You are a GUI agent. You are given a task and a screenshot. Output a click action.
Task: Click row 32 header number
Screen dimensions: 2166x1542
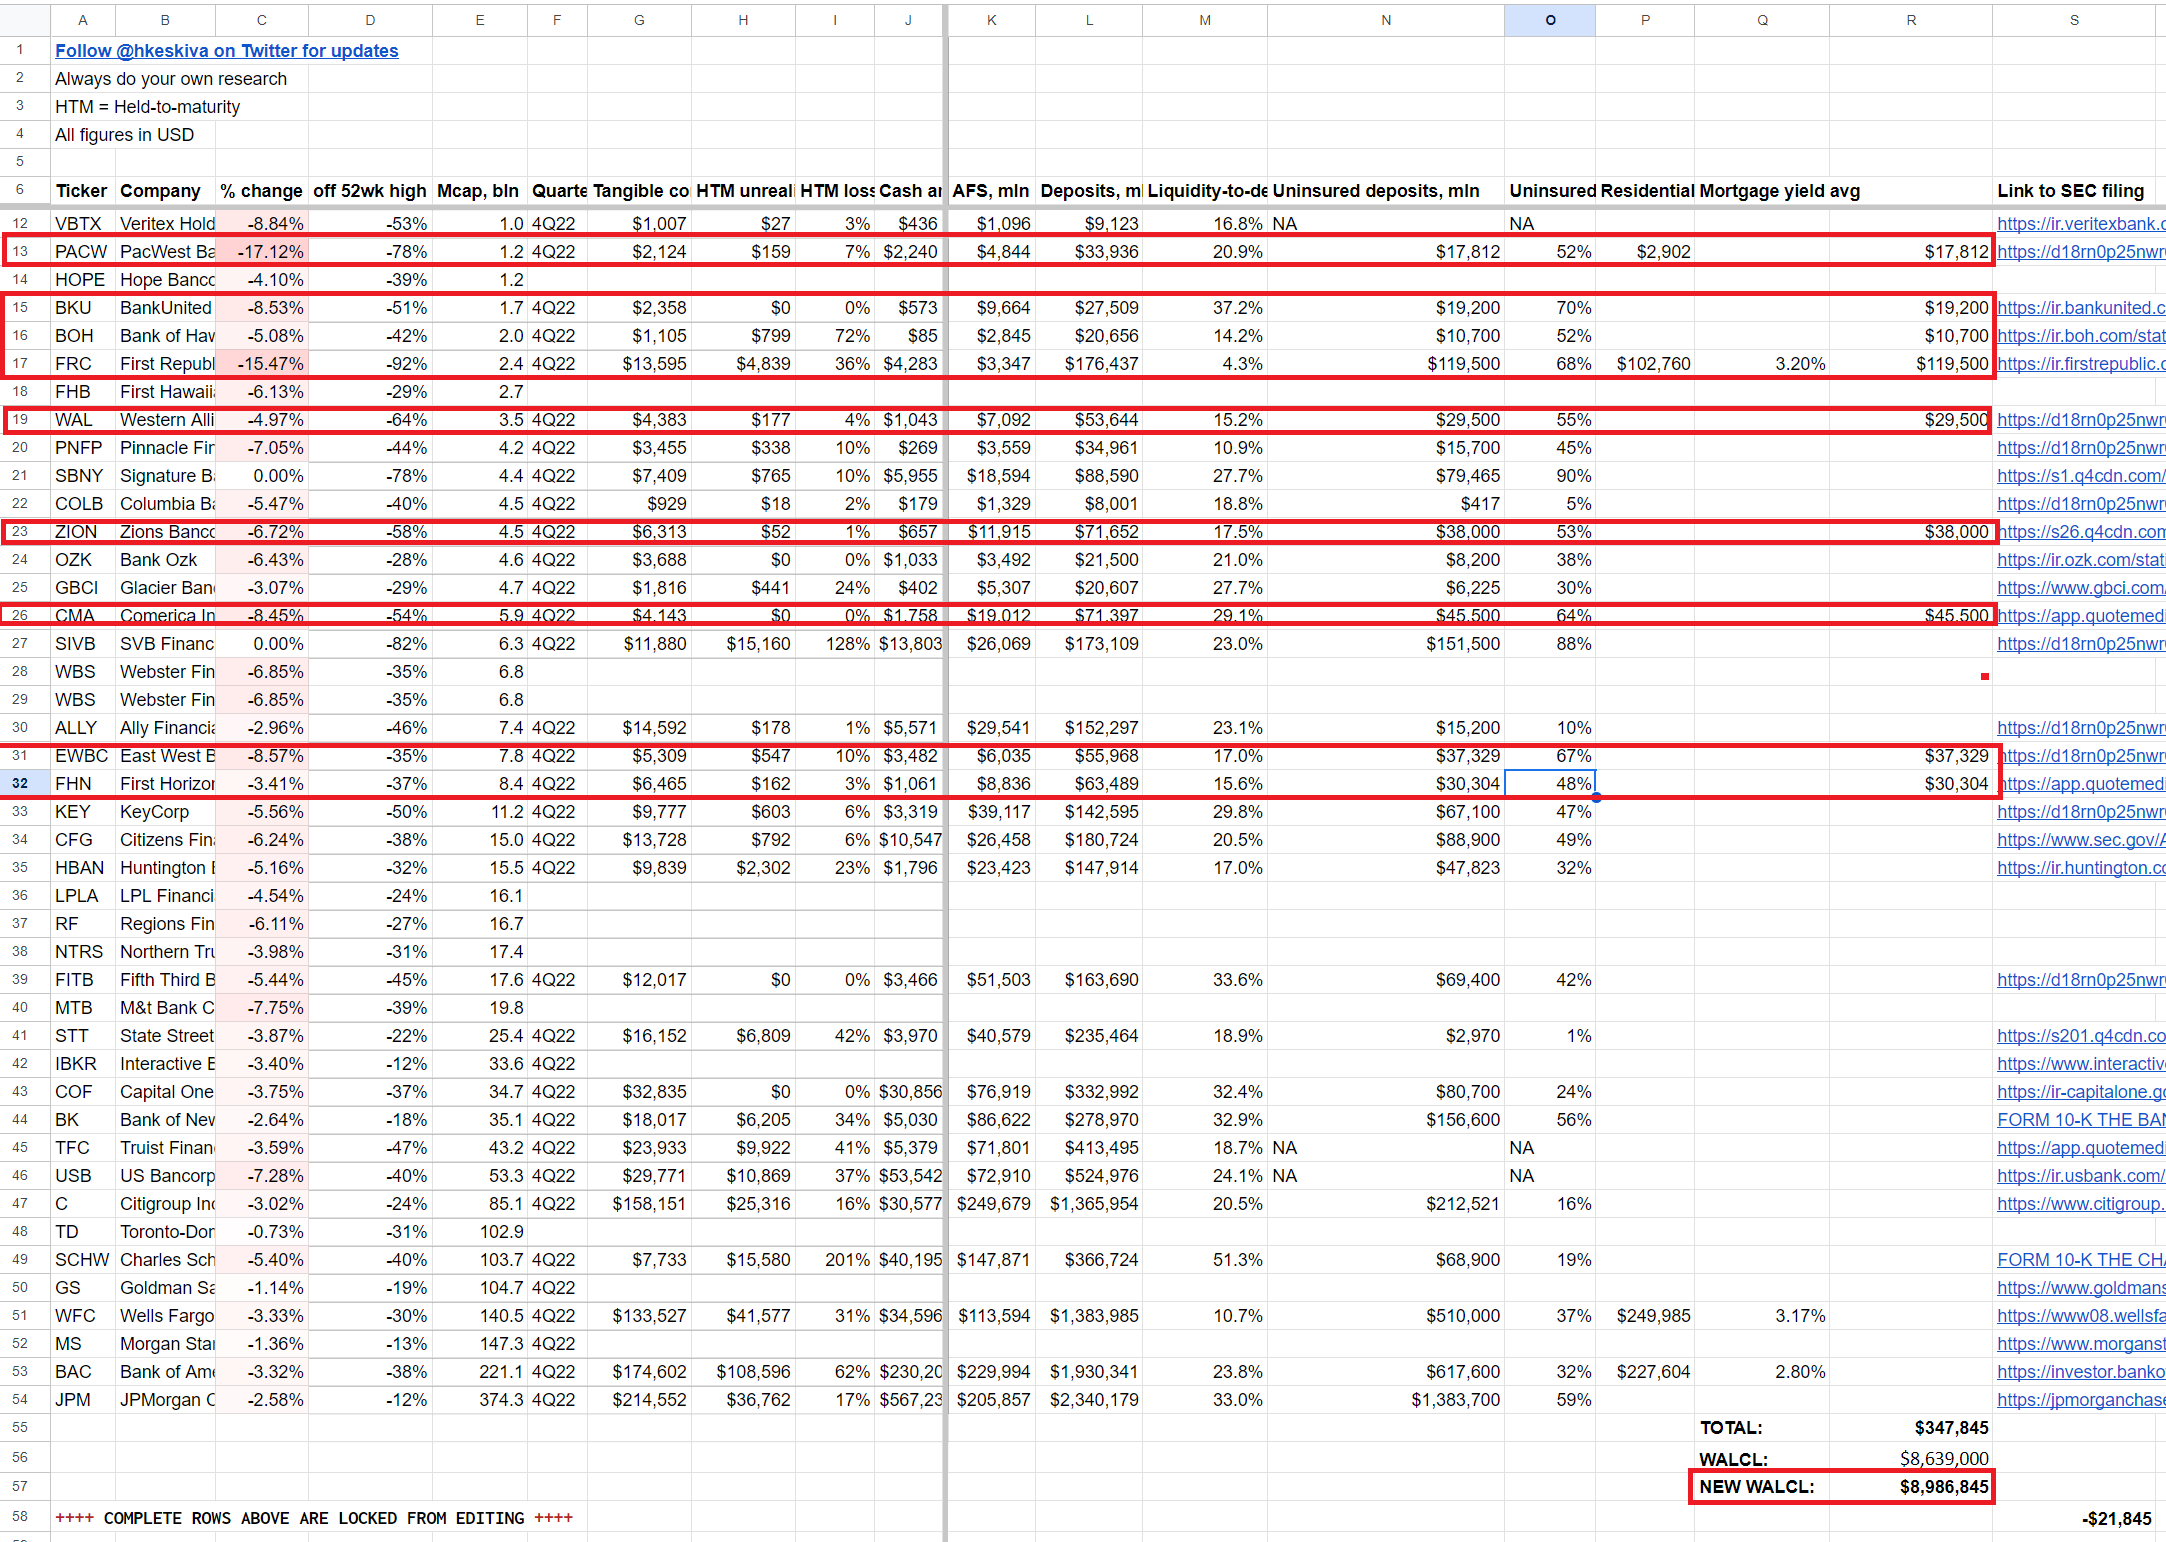coord(20,784)
